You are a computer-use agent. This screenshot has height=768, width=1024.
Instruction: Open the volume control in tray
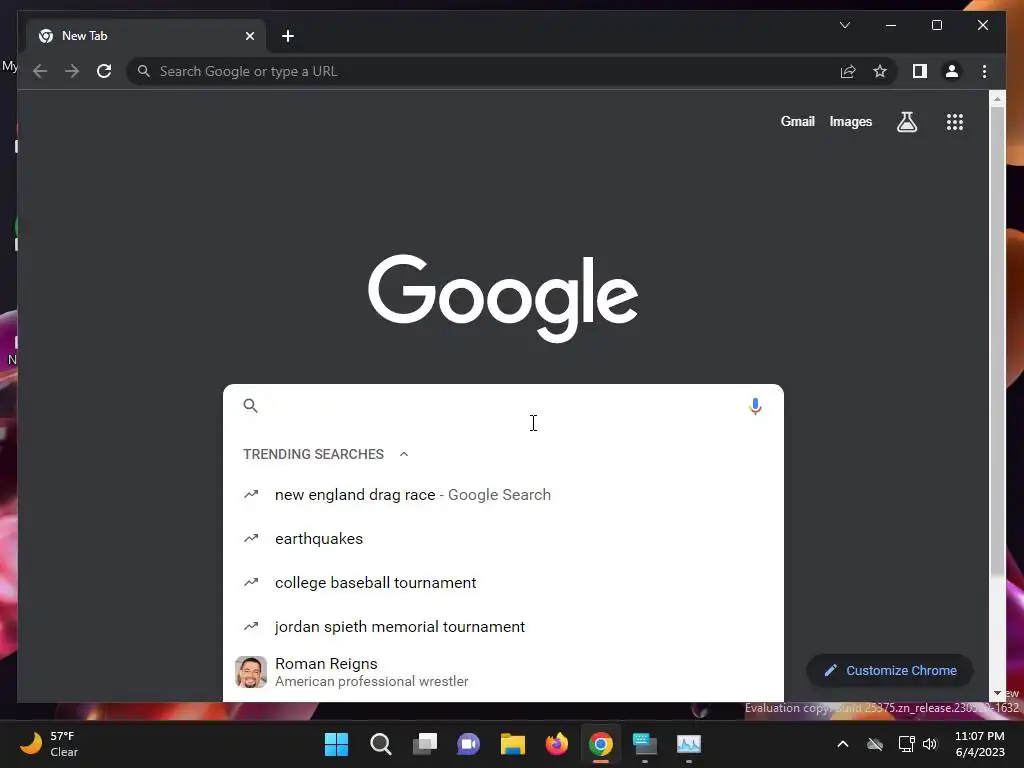pos(930,744)
